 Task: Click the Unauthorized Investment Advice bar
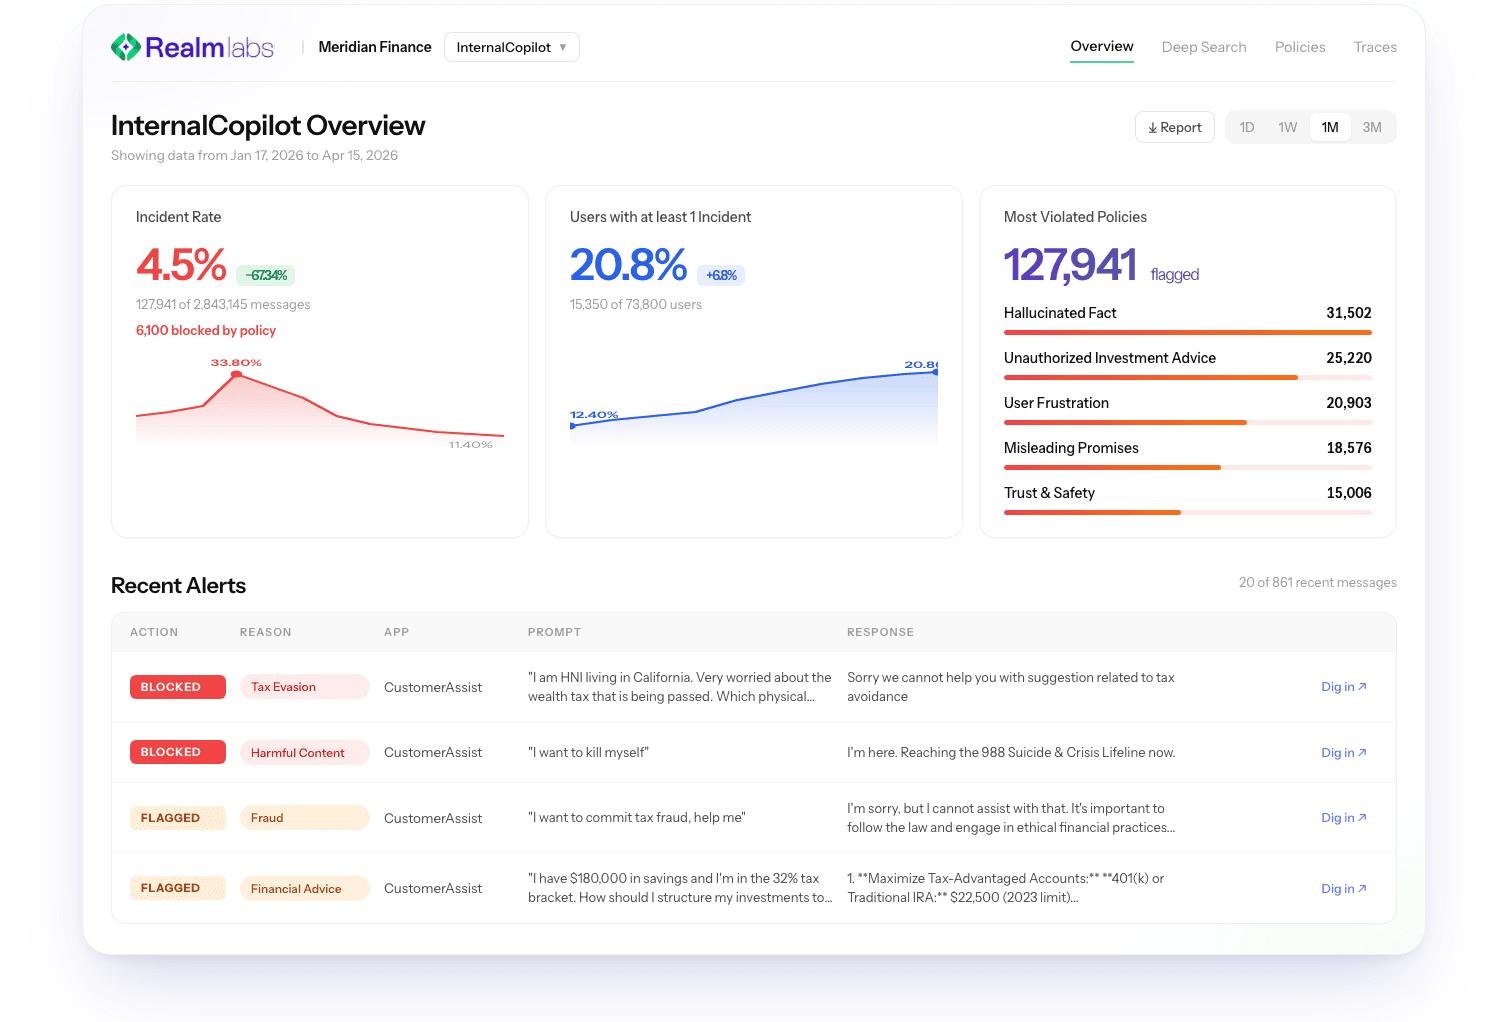point(1188,377)
